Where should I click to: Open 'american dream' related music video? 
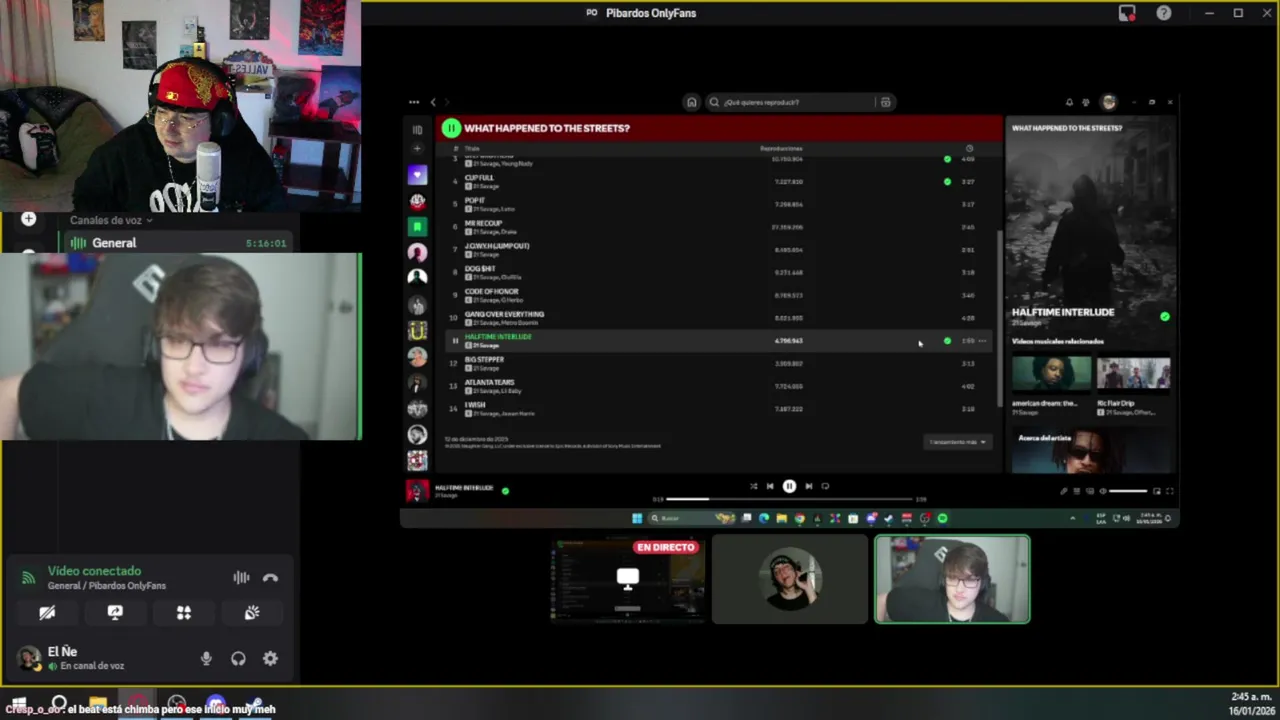coord(1051,373)
